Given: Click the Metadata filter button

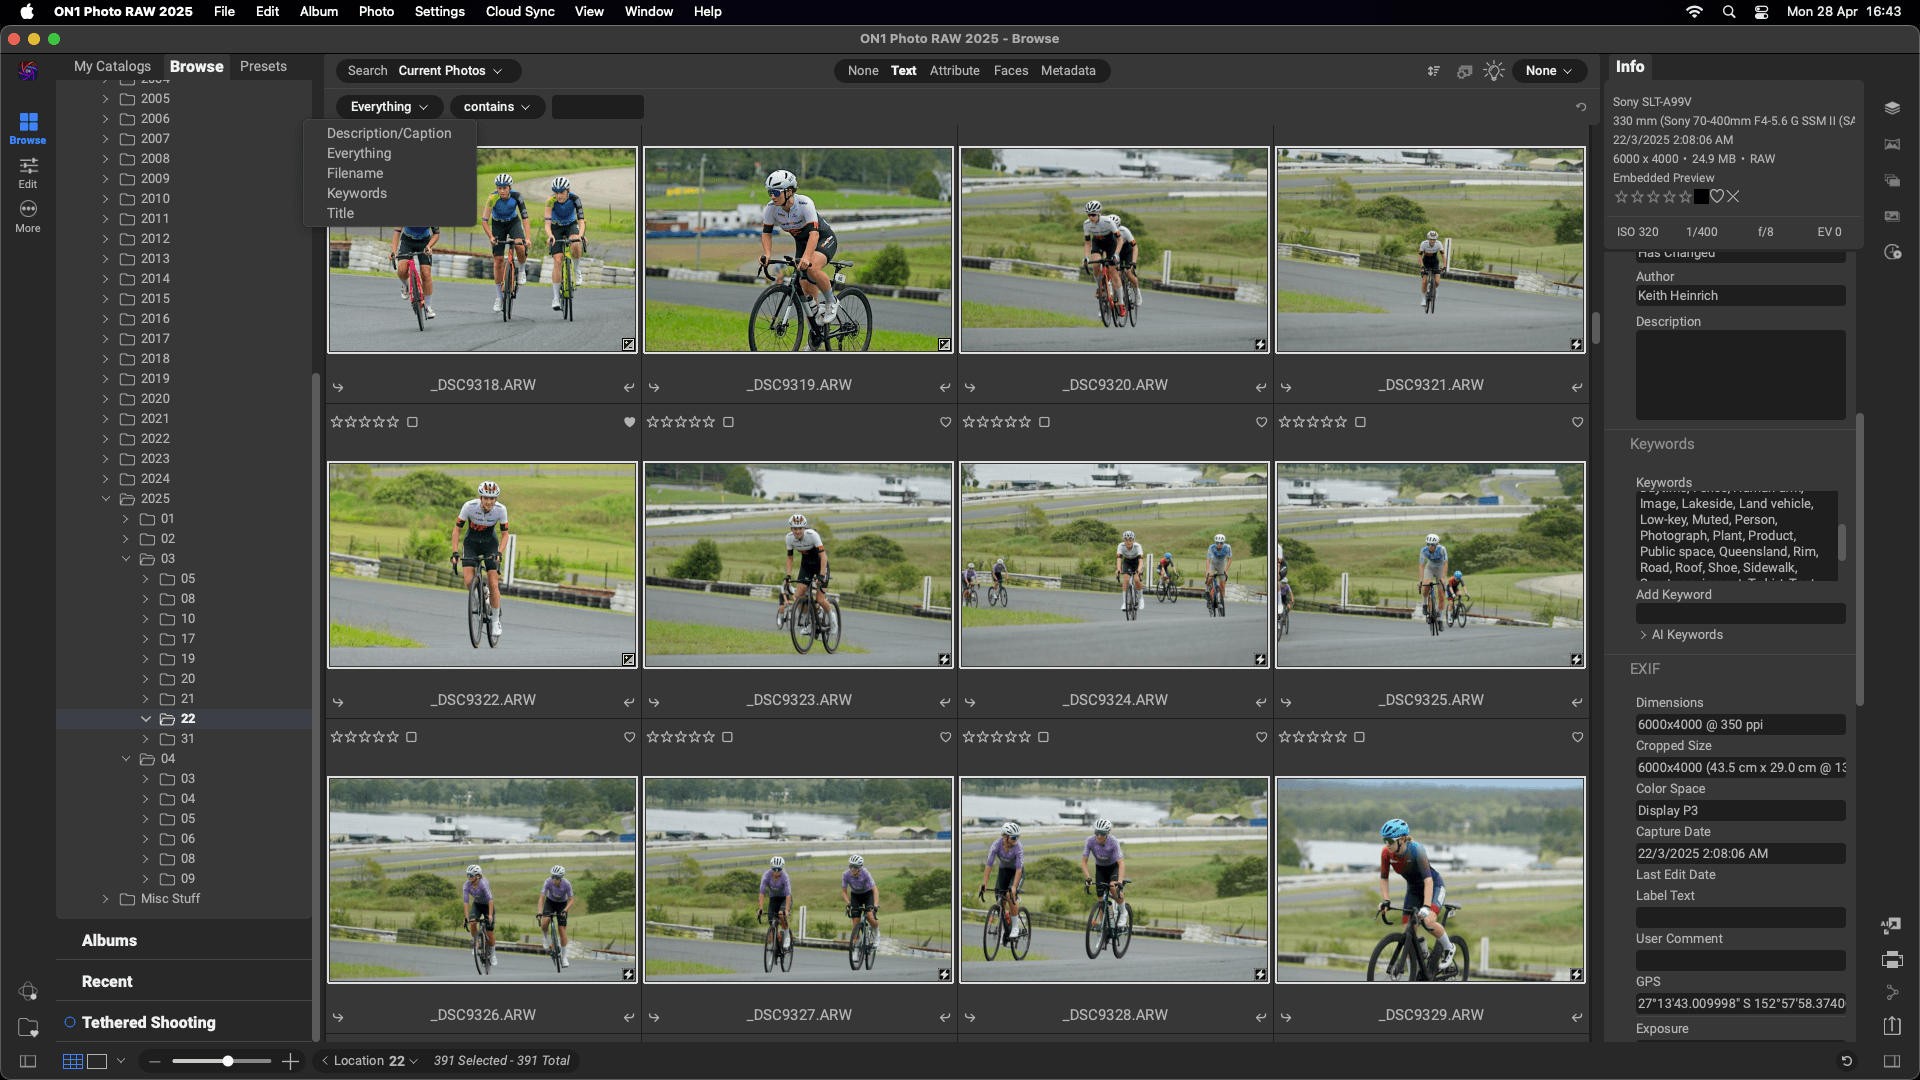Looking at the screenshot, I should pyautogui.click(x=1068, y=71).
